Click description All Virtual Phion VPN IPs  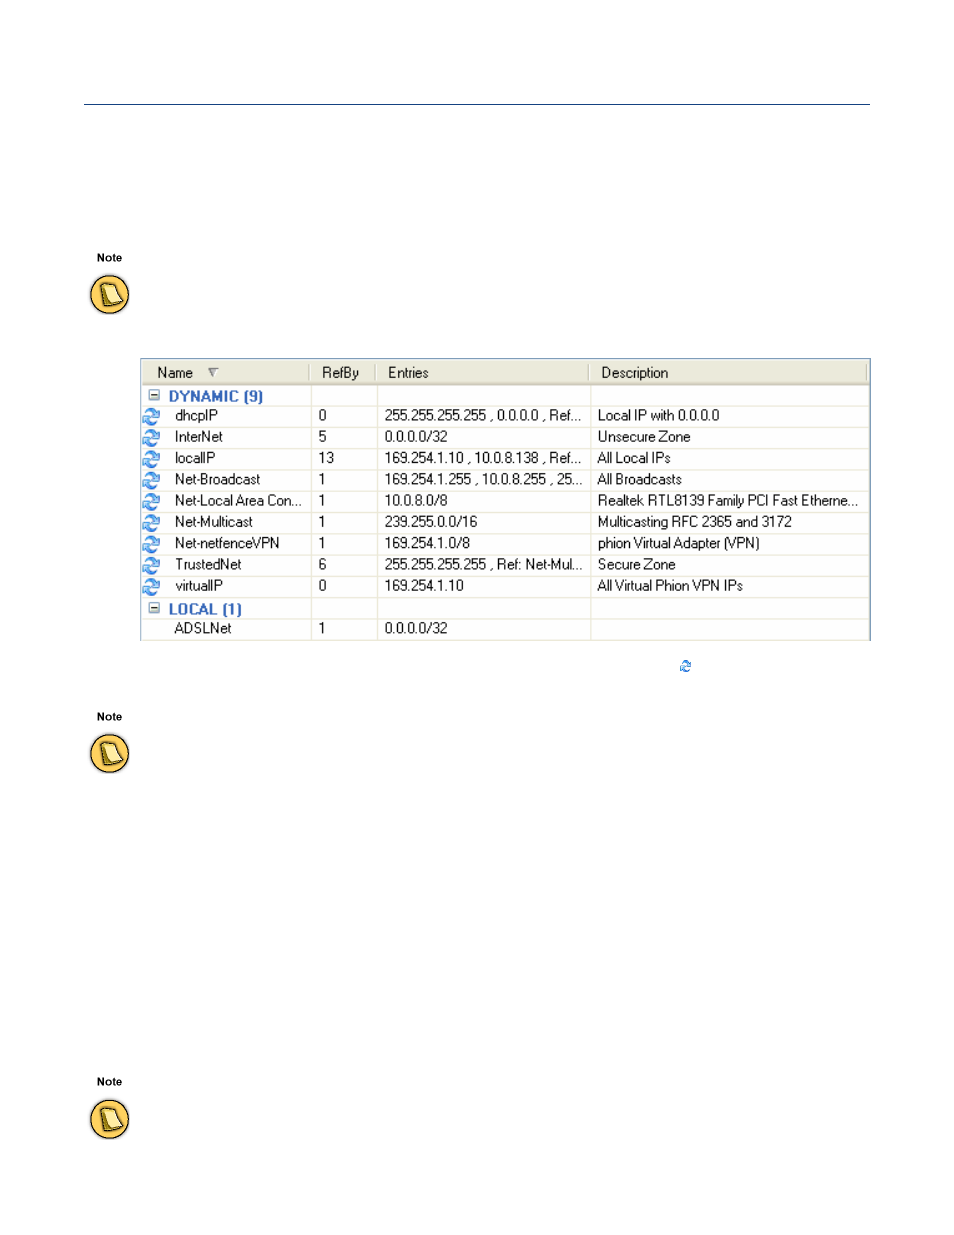670,586
